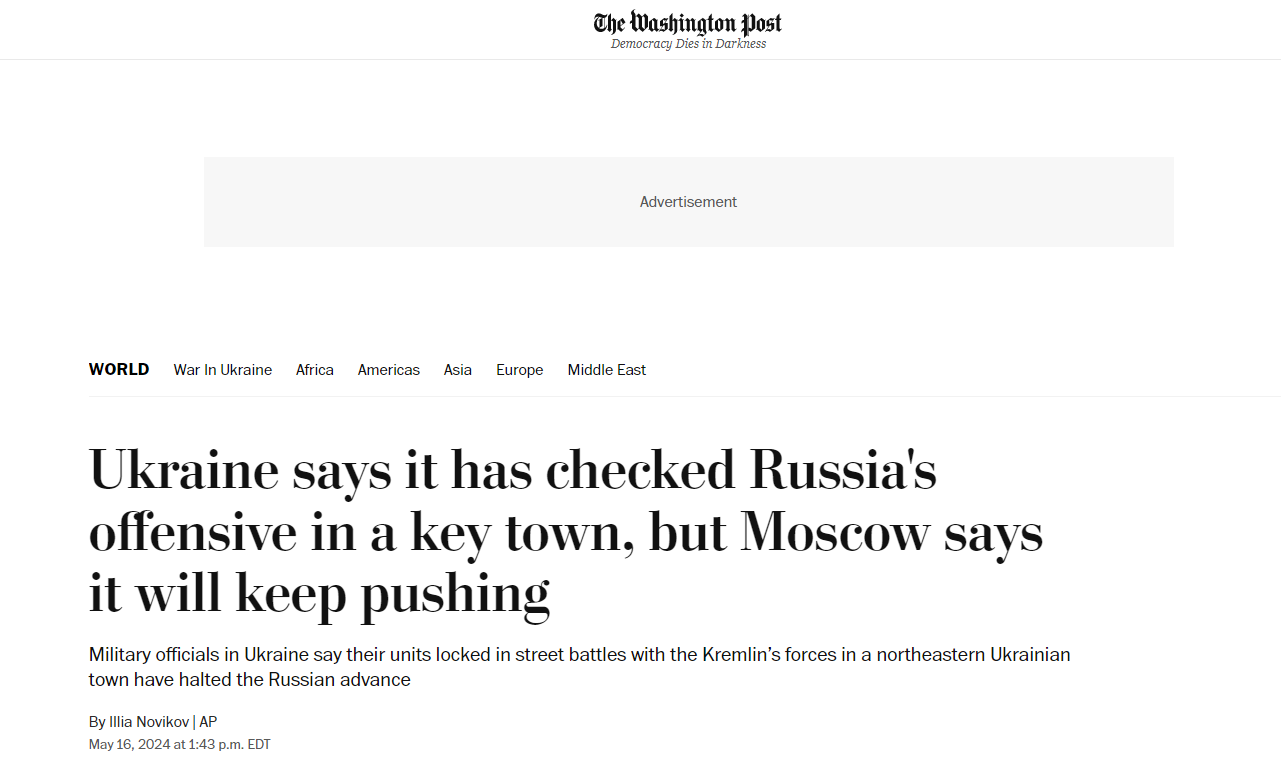Image resolution: width=1281 pixels, height=767 pixels.
Task: Click the "By" label before author name
Action: (97, 722)
